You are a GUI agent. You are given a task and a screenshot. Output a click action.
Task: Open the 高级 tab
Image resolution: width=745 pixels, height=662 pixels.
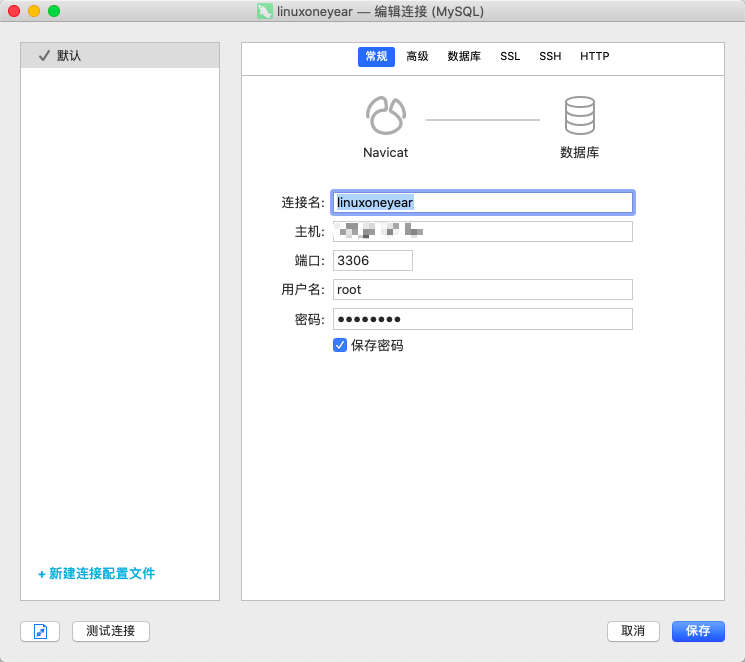click(417, 57)
